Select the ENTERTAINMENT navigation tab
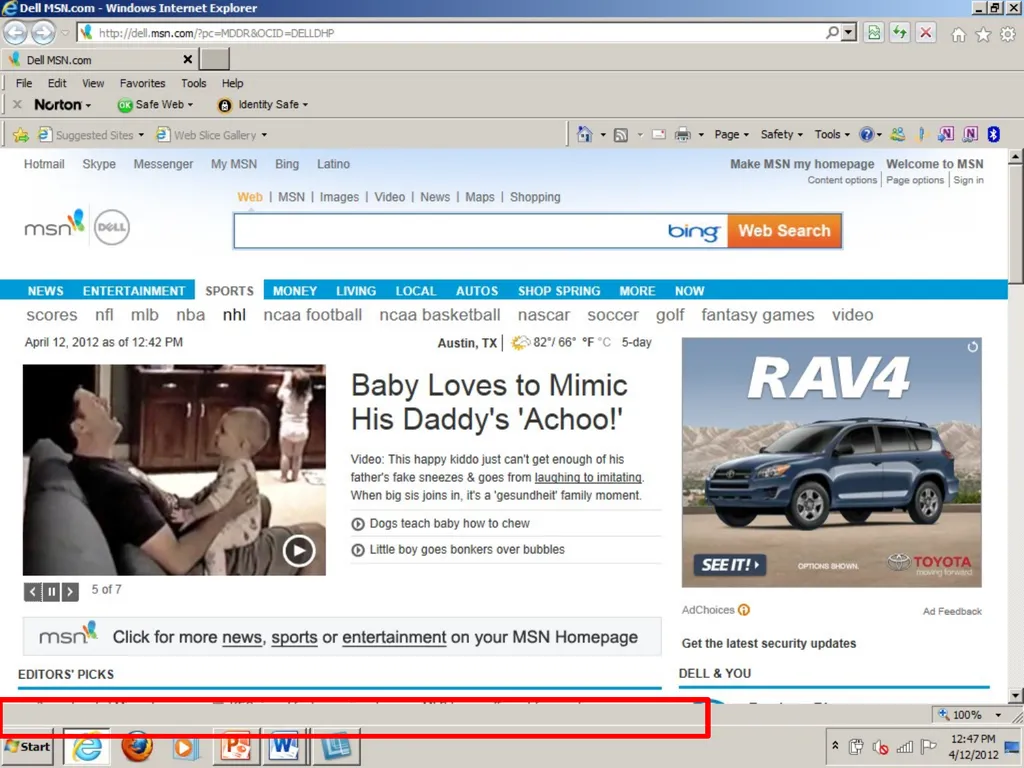 (x=134, y=291)
